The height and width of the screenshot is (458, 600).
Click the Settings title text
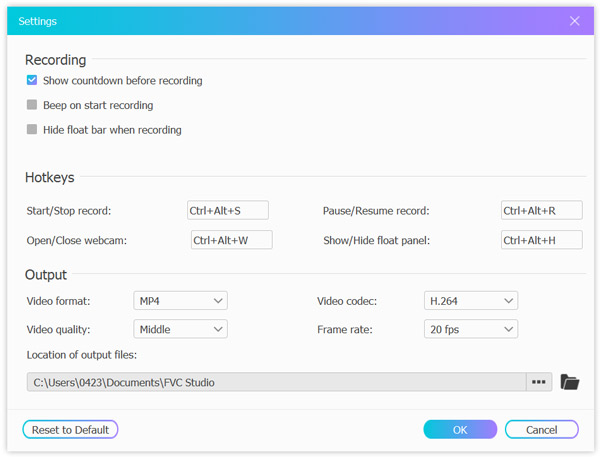point(38,21)
